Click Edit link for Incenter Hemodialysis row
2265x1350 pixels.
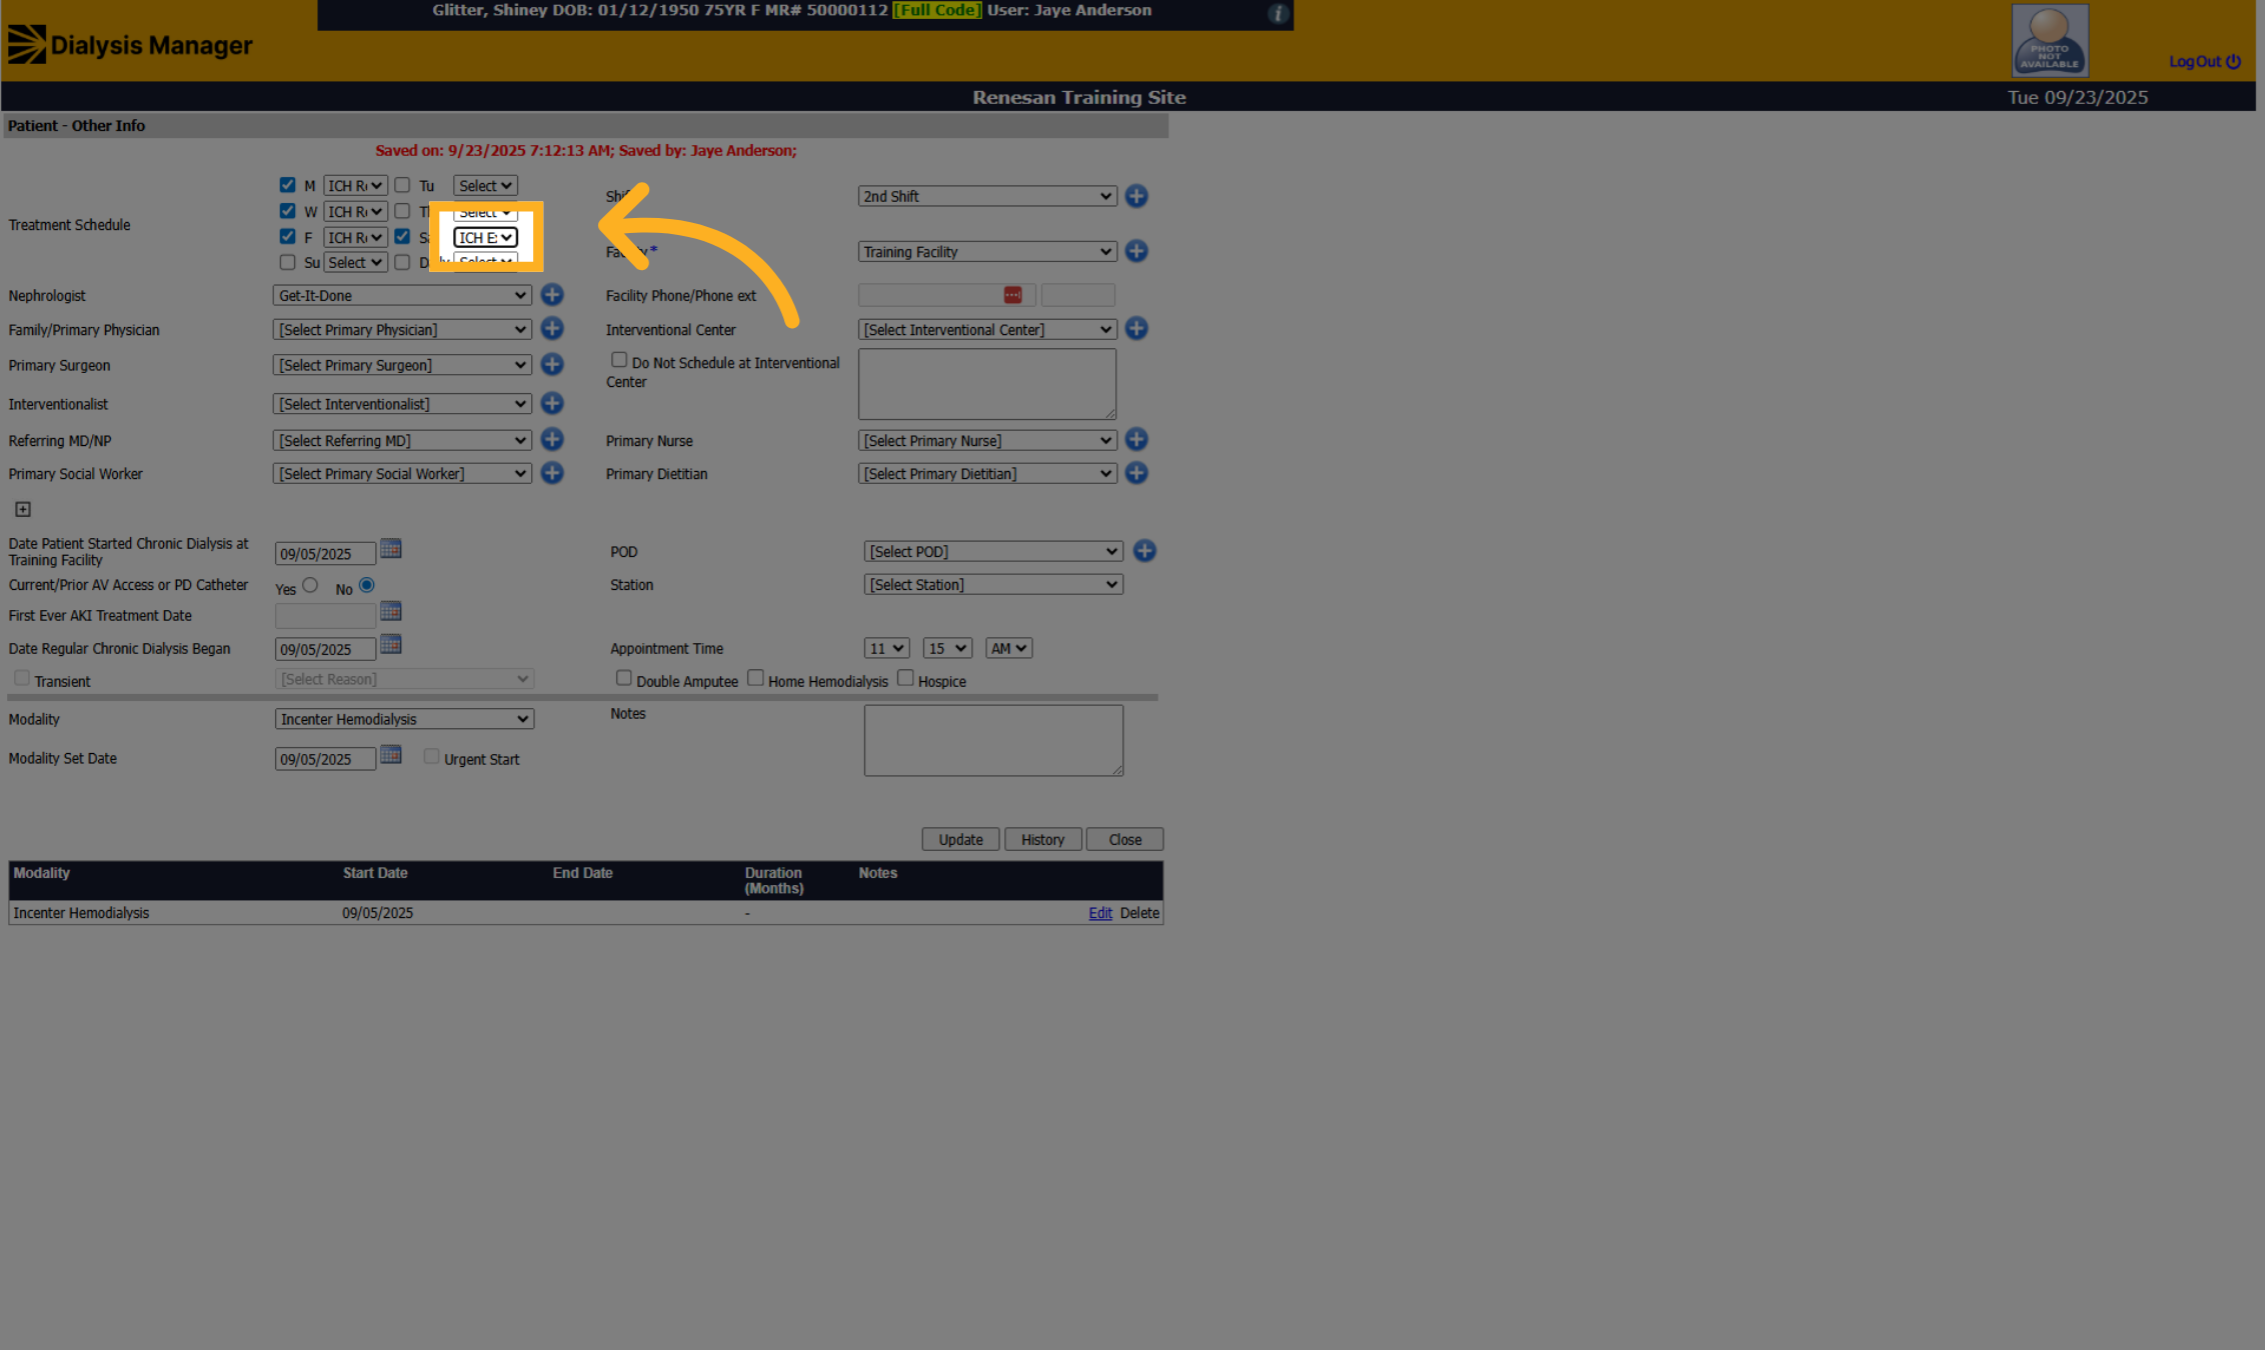point(1100,913)
